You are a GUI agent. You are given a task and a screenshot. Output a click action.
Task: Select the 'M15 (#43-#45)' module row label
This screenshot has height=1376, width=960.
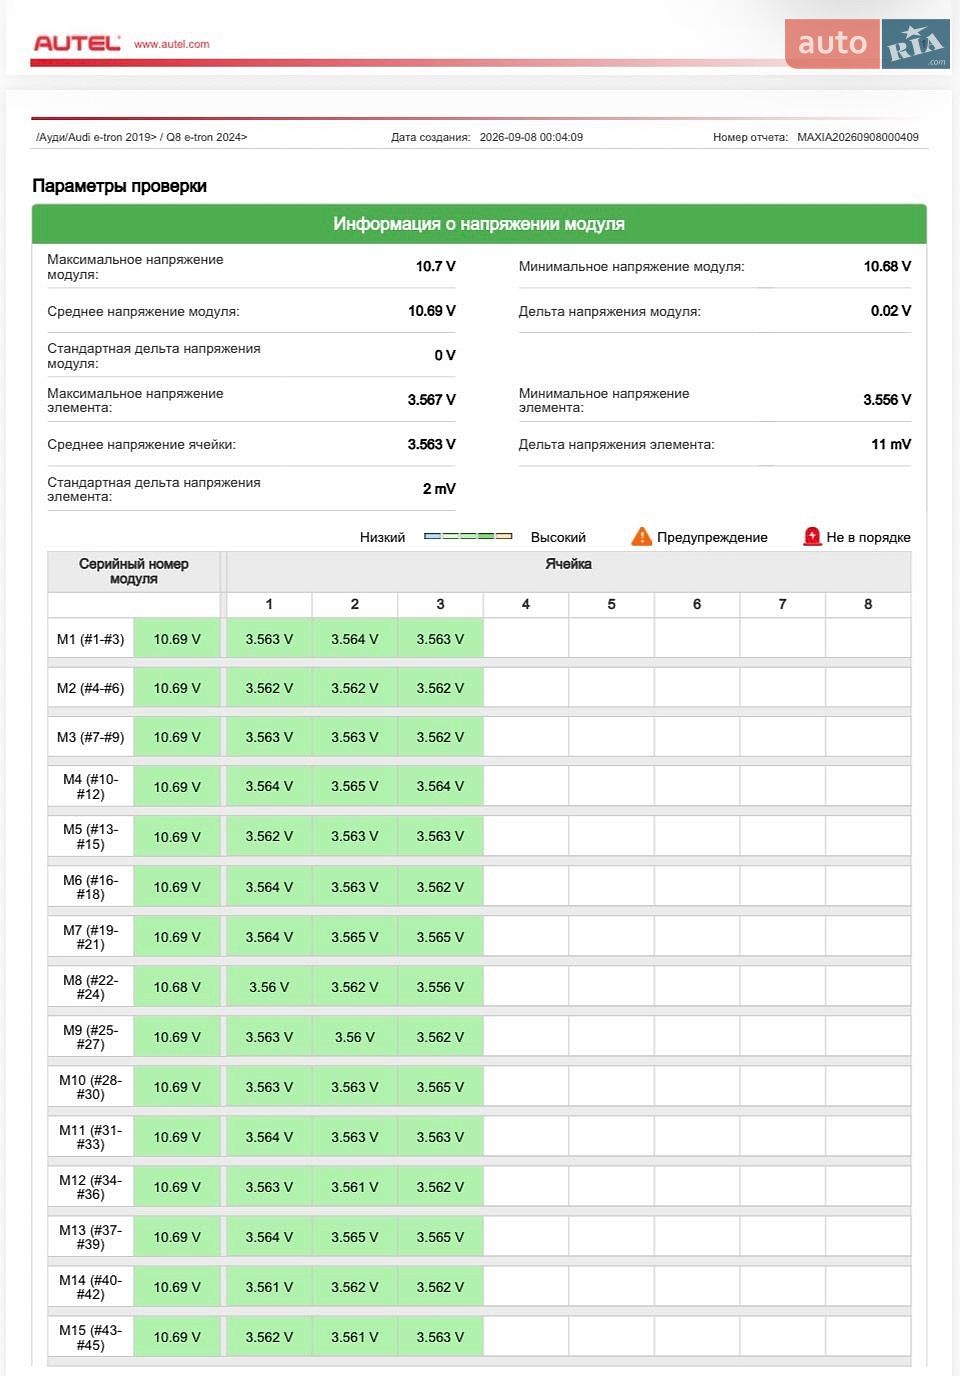(x=91, y=1337)
